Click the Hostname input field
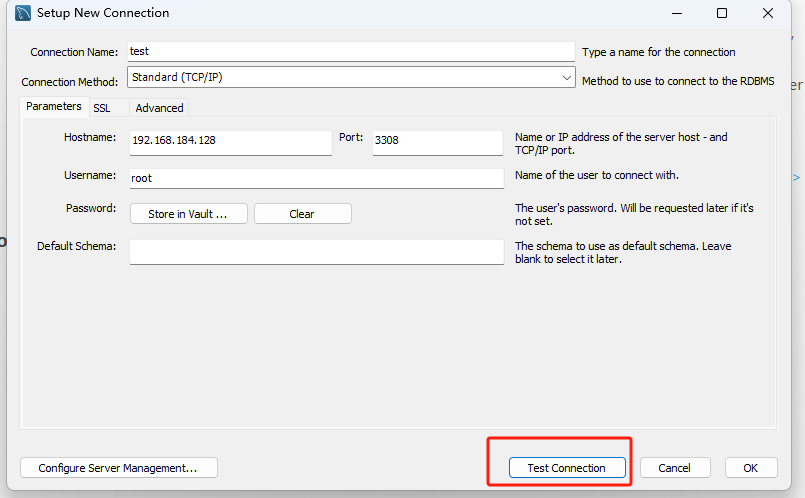805x498 pixels. [x=231, y=143]
